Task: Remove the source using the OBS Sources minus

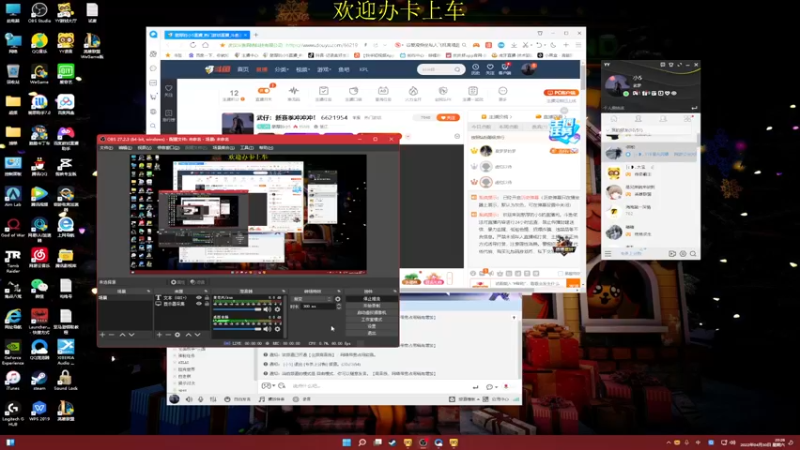Action: (168, 335)
